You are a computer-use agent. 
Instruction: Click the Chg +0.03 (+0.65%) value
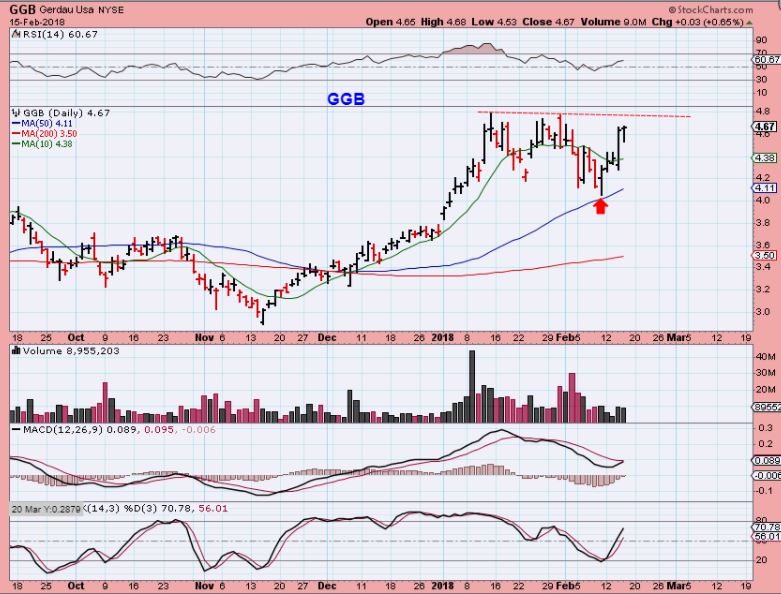697,22
